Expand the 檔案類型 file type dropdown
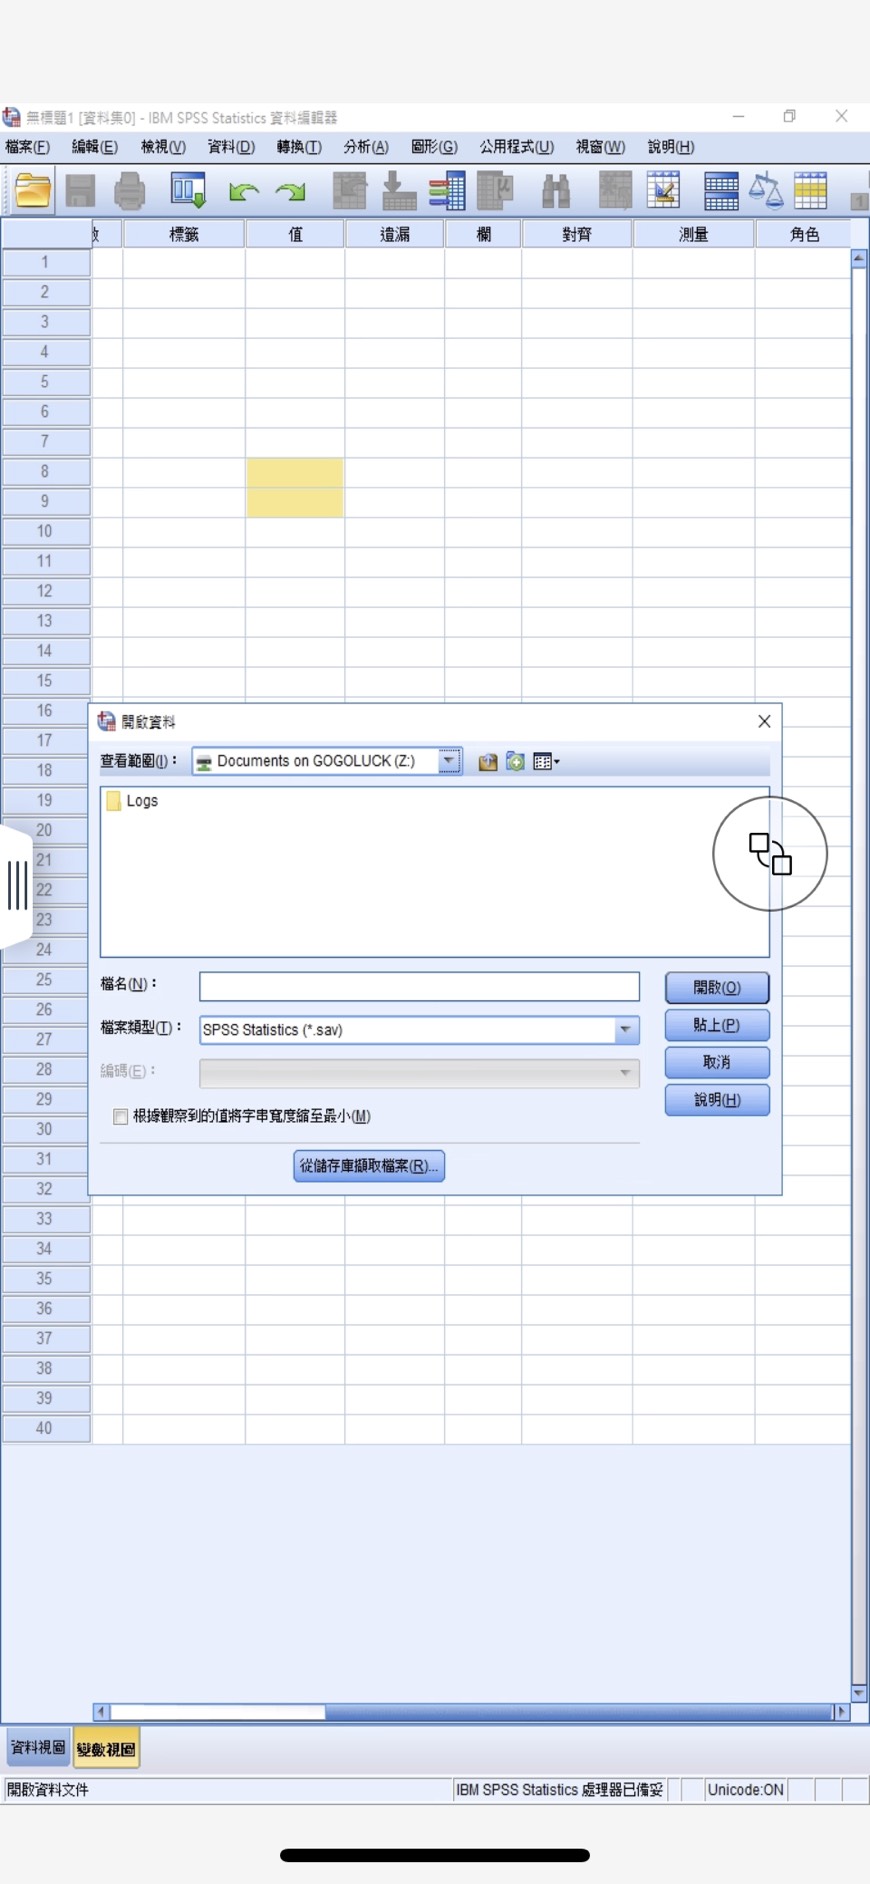Screen dimensions: 870x1884 point(626,1030)
